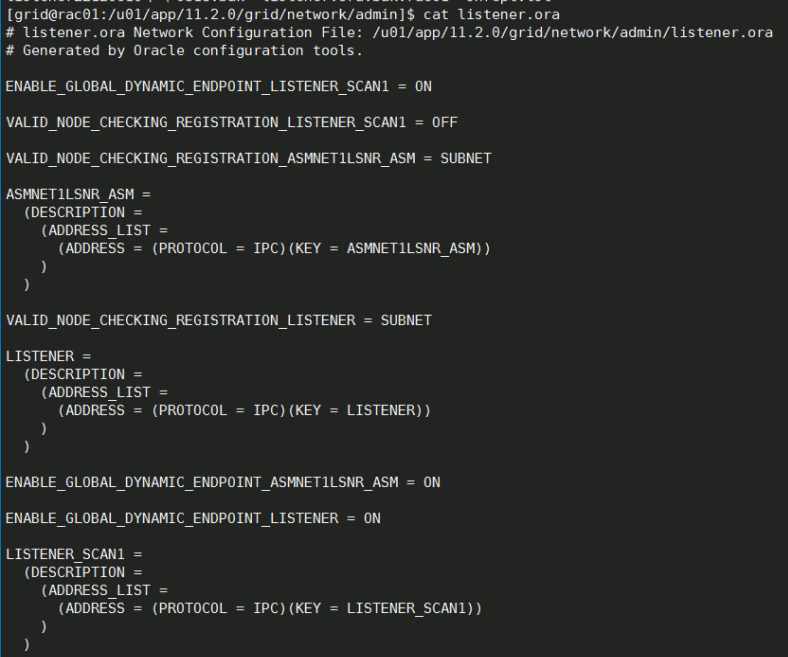Click the OFF value for LISTENER_SCAN1 registration

pyautogui.click(x=445, y=122)
